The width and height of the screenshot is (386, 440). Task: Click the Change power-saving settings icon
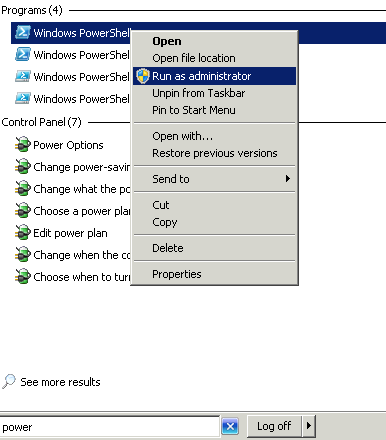(x=23, y=166)
